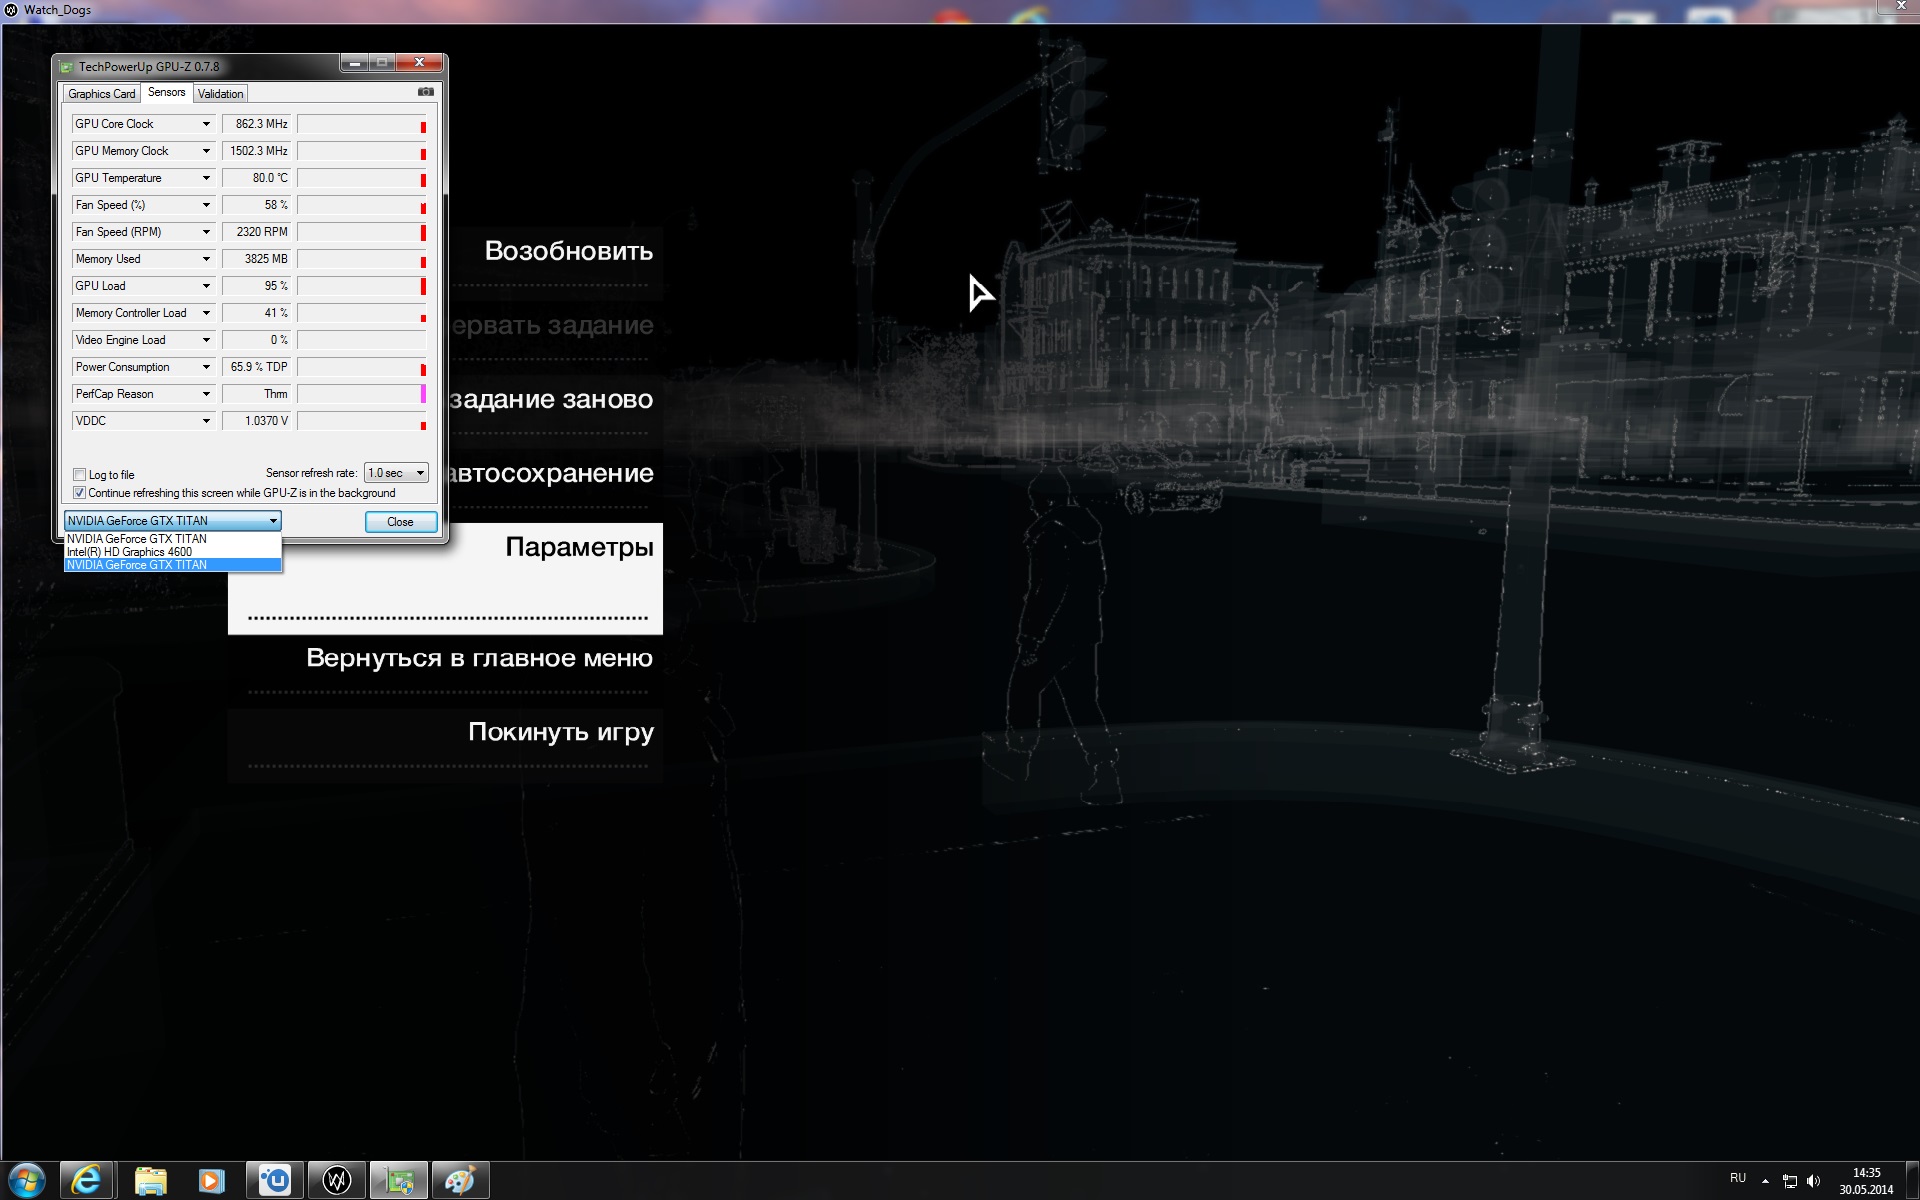Select Intel(R) HD Graphics 4600 from list

pyautogui.click(x=130, y=552)
